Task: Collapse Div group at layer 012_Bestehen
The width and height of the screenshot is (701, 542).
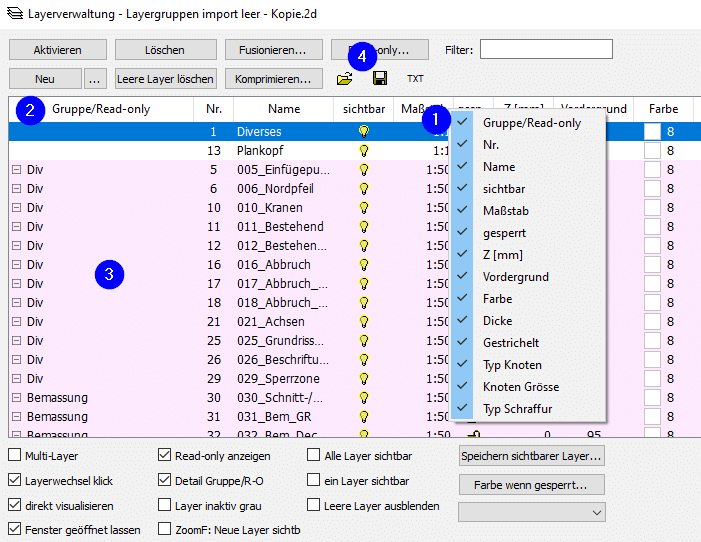Action: pos(17,246)
